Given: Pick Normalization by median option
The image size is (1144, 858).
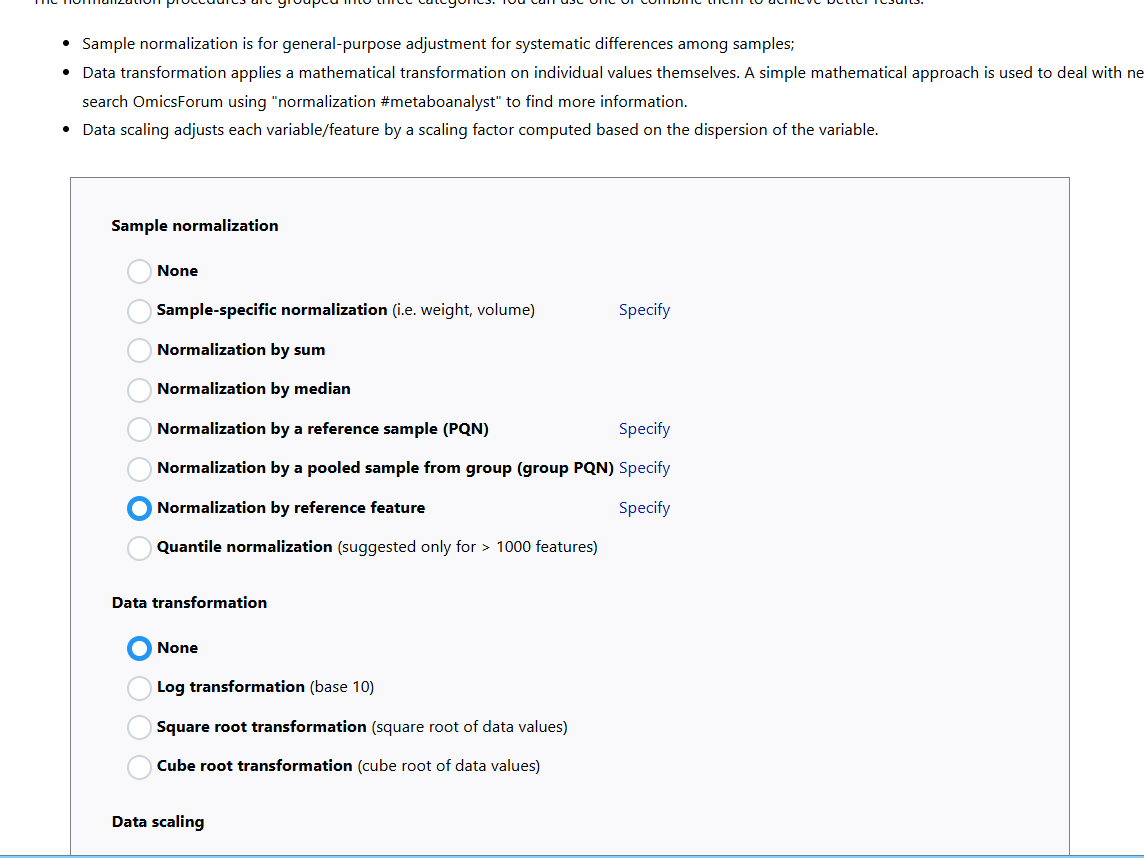Looking at the screenshot, I should [x=139, y=390].
